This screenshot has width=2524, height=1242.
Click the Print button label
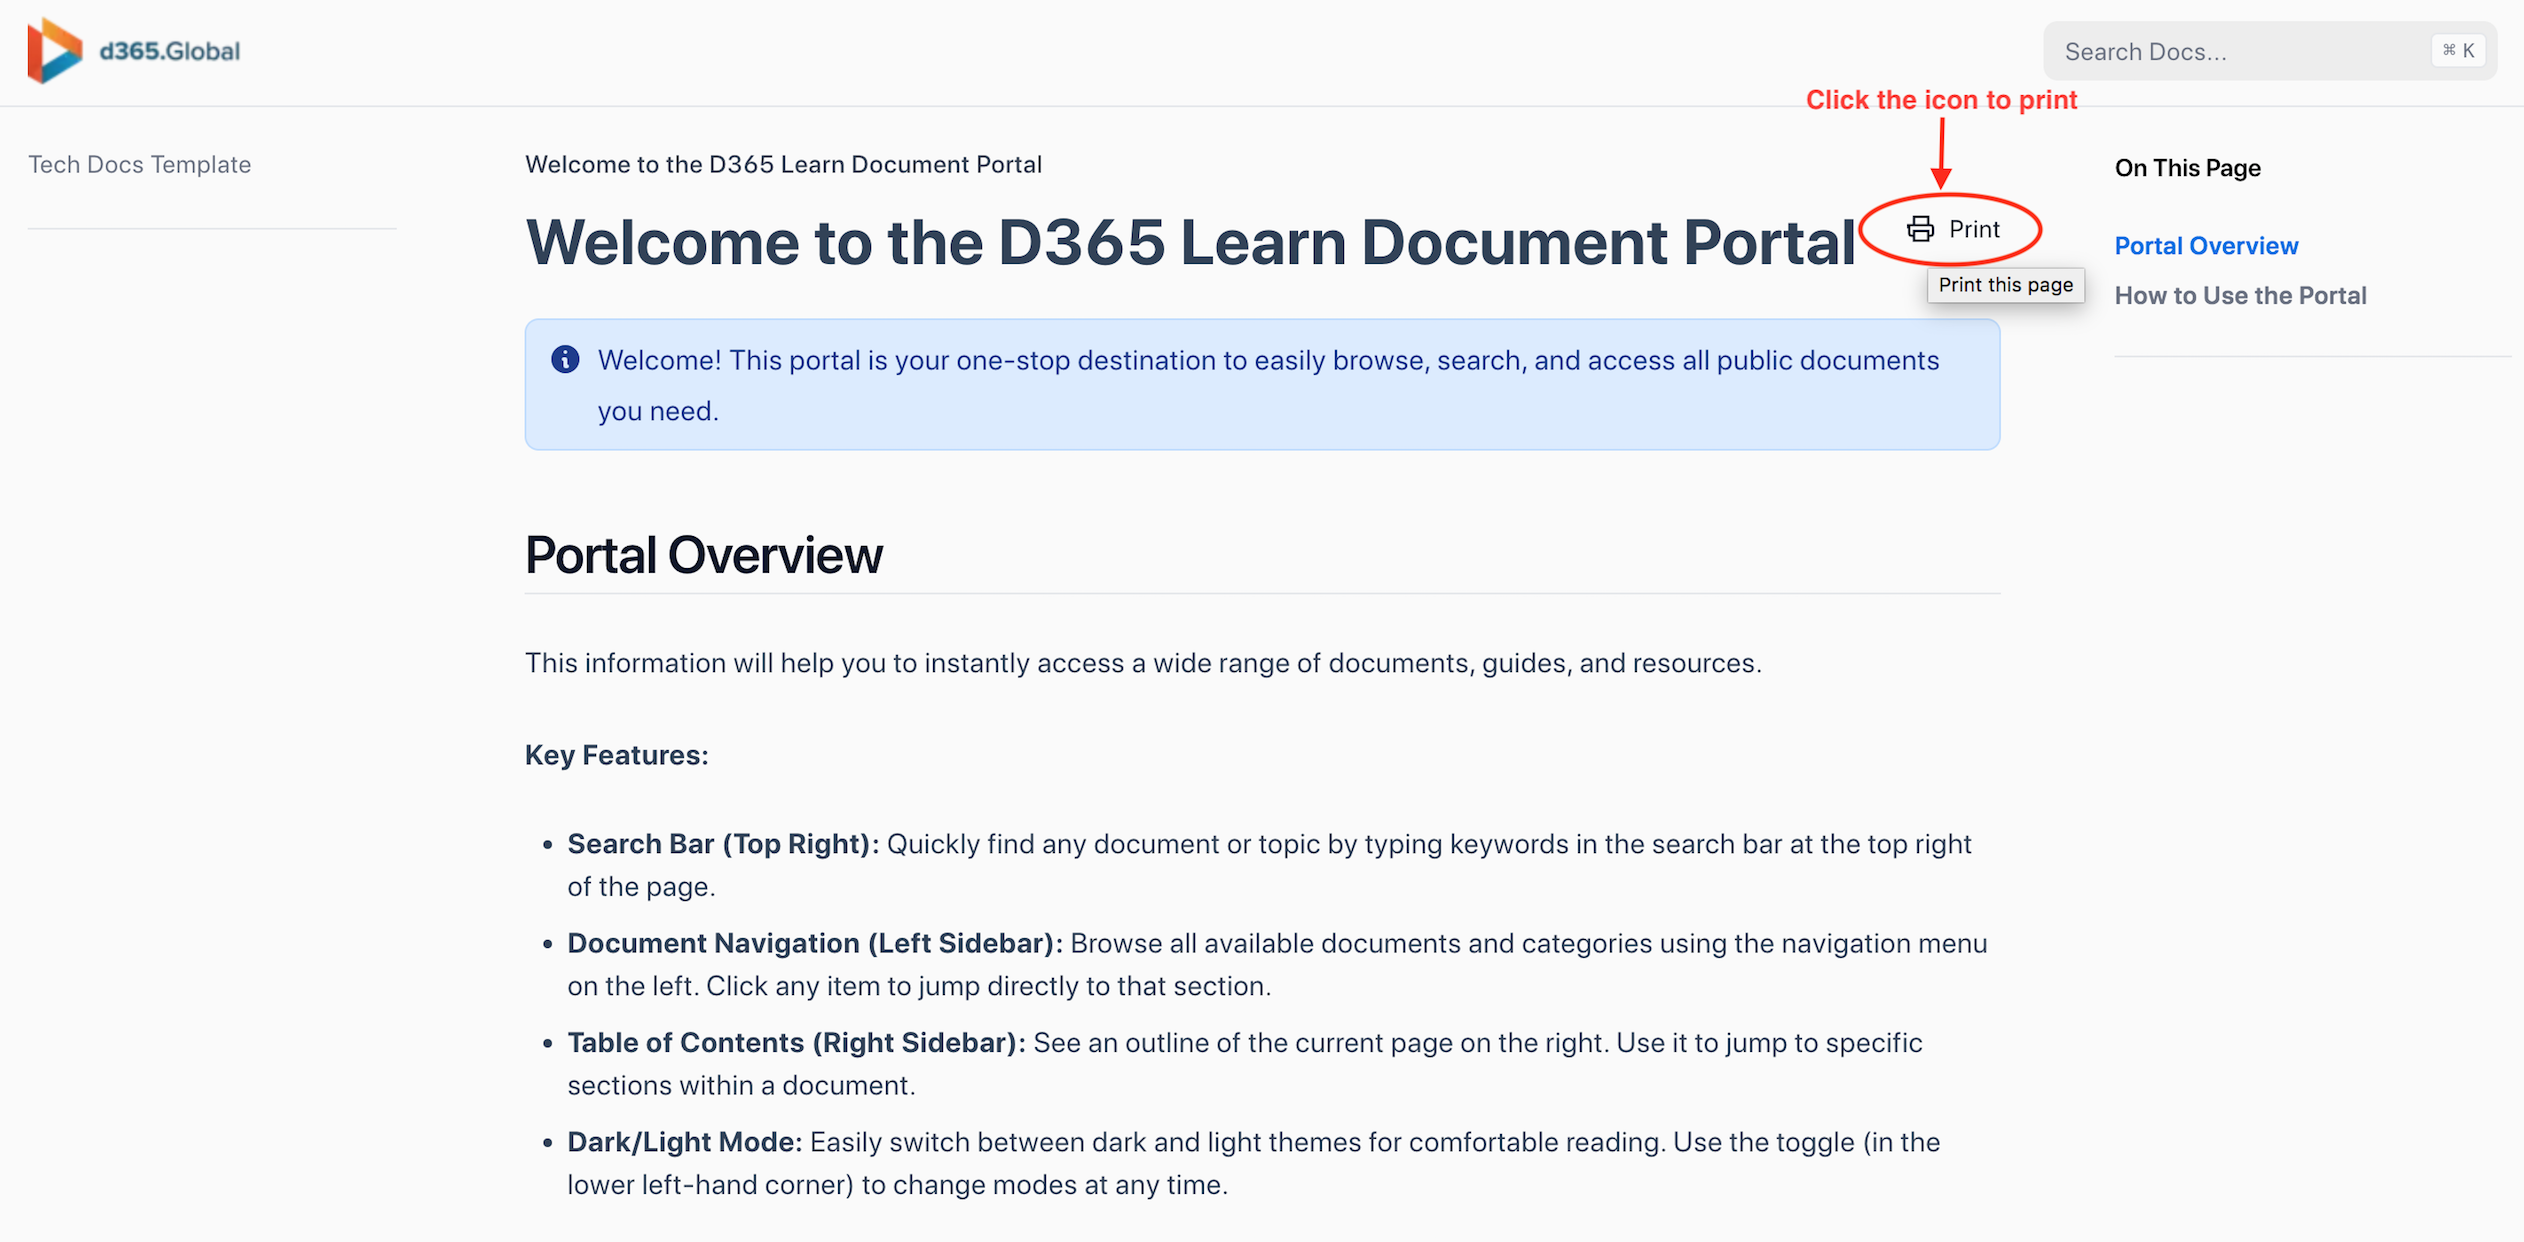coord(1974,229)
